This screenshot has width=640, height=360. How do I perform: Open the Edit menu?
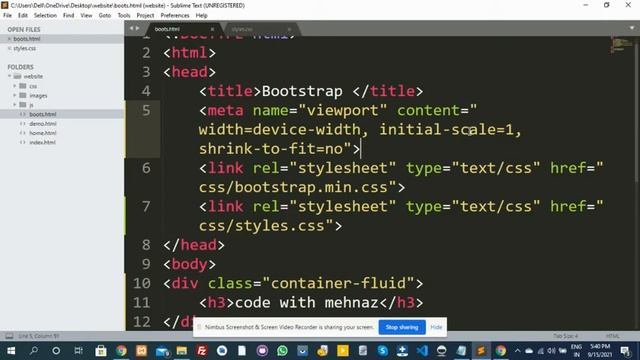[x=23, y=16]
